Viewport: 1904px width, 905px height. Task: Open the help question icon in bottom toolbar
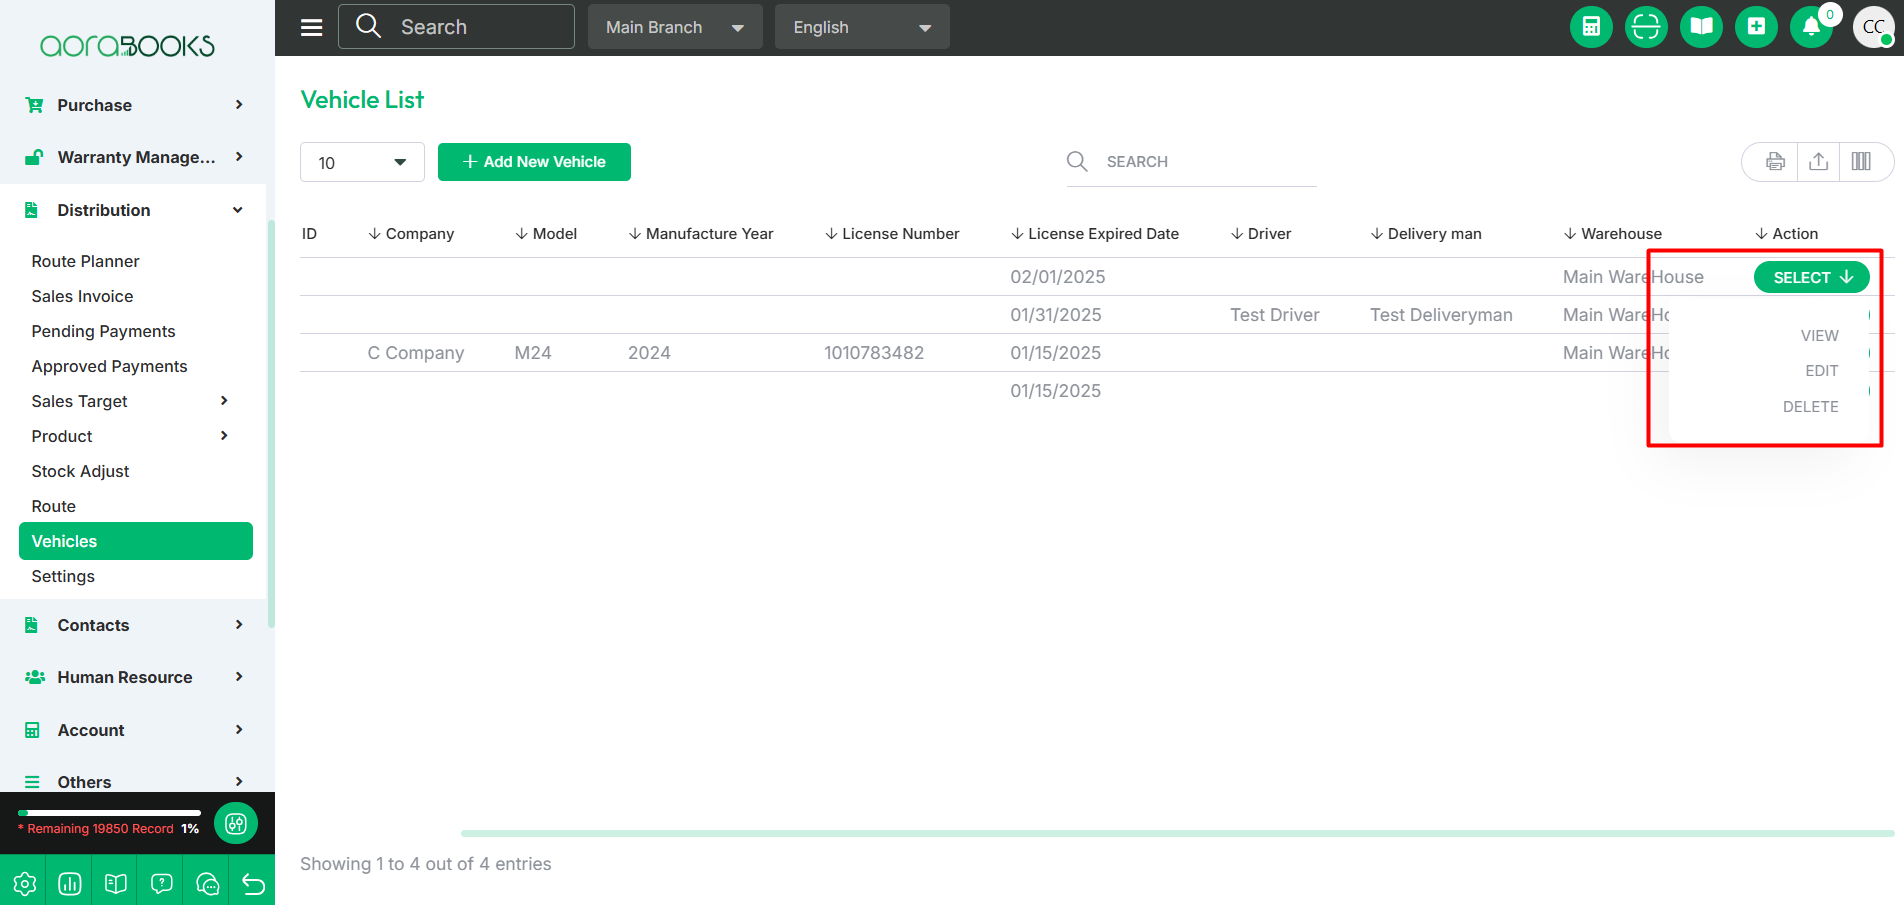[x=162, y=884]
